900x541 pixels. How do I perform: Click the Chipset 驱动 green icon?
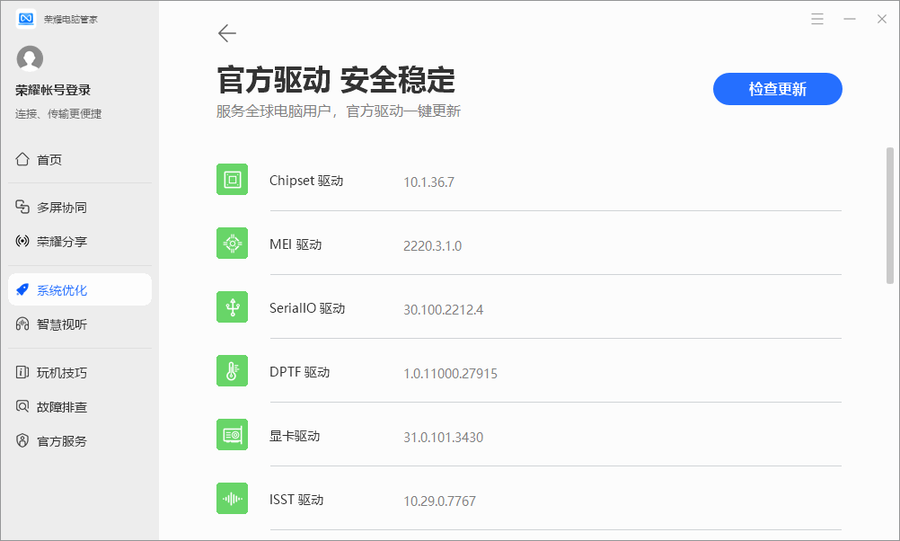pos(232,180)
